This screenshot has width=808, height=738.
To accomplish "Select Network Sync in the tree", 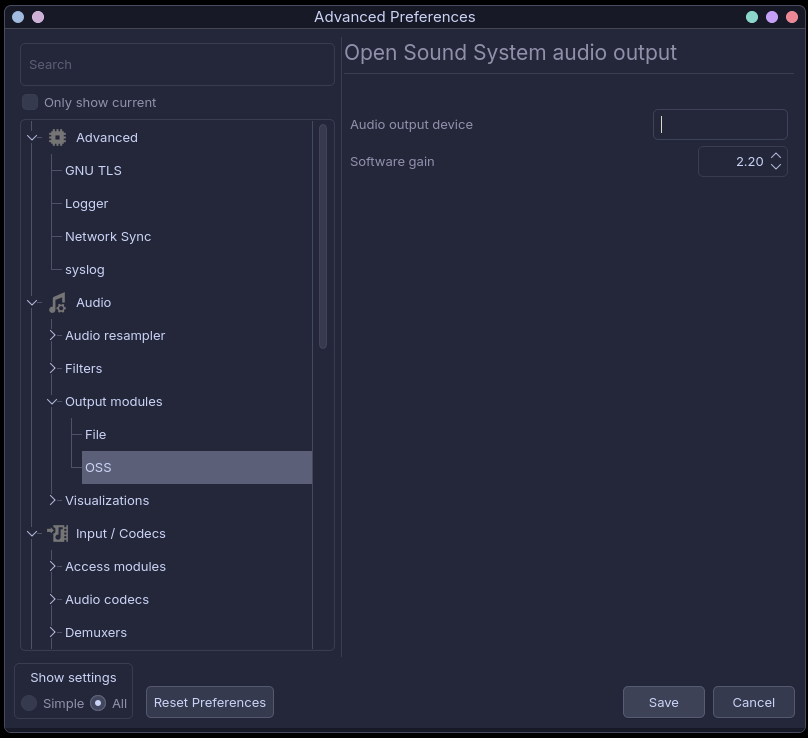I will 108,237.
